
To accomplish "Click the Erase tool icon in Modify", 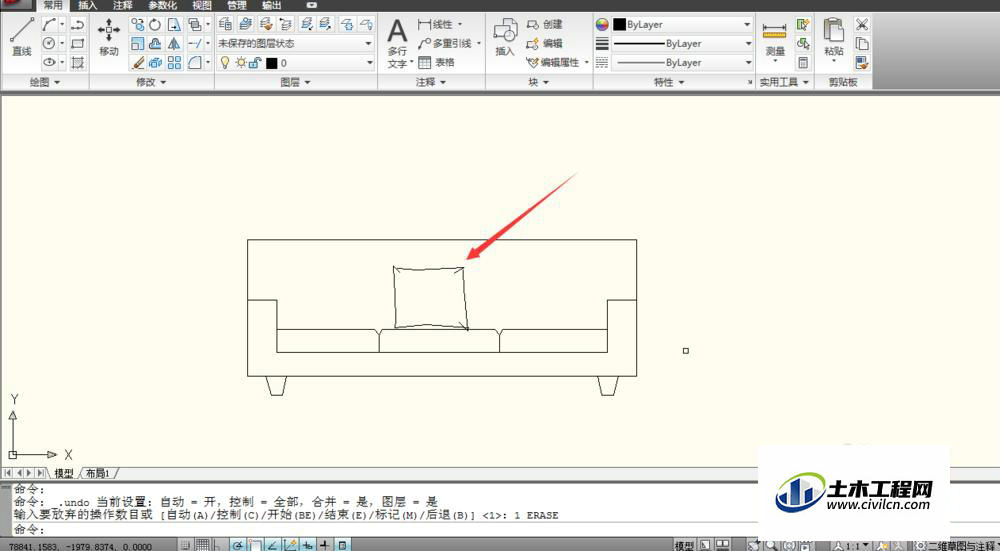I will point(137,62).
